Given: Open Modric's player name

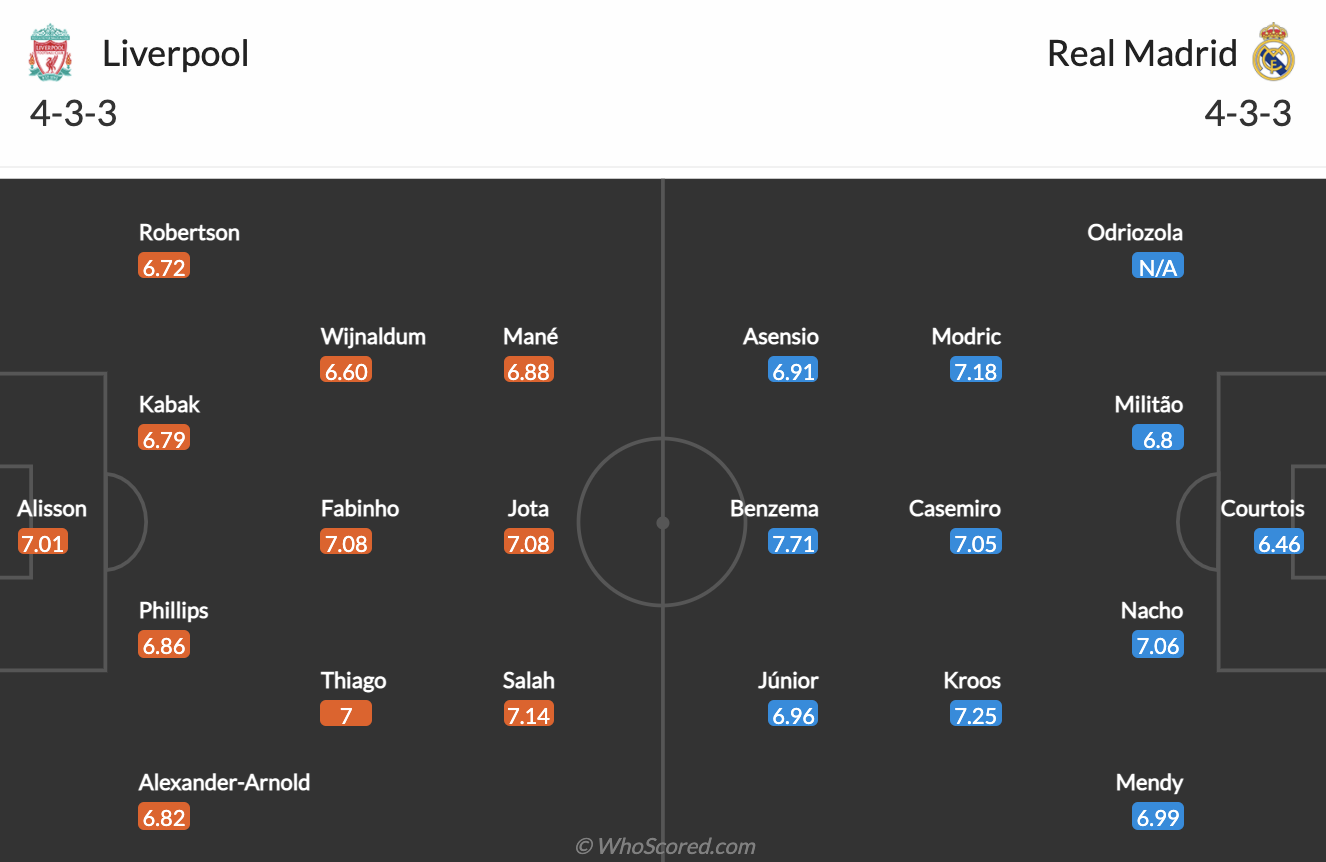Looking at the screenshot, I should 966,336.
